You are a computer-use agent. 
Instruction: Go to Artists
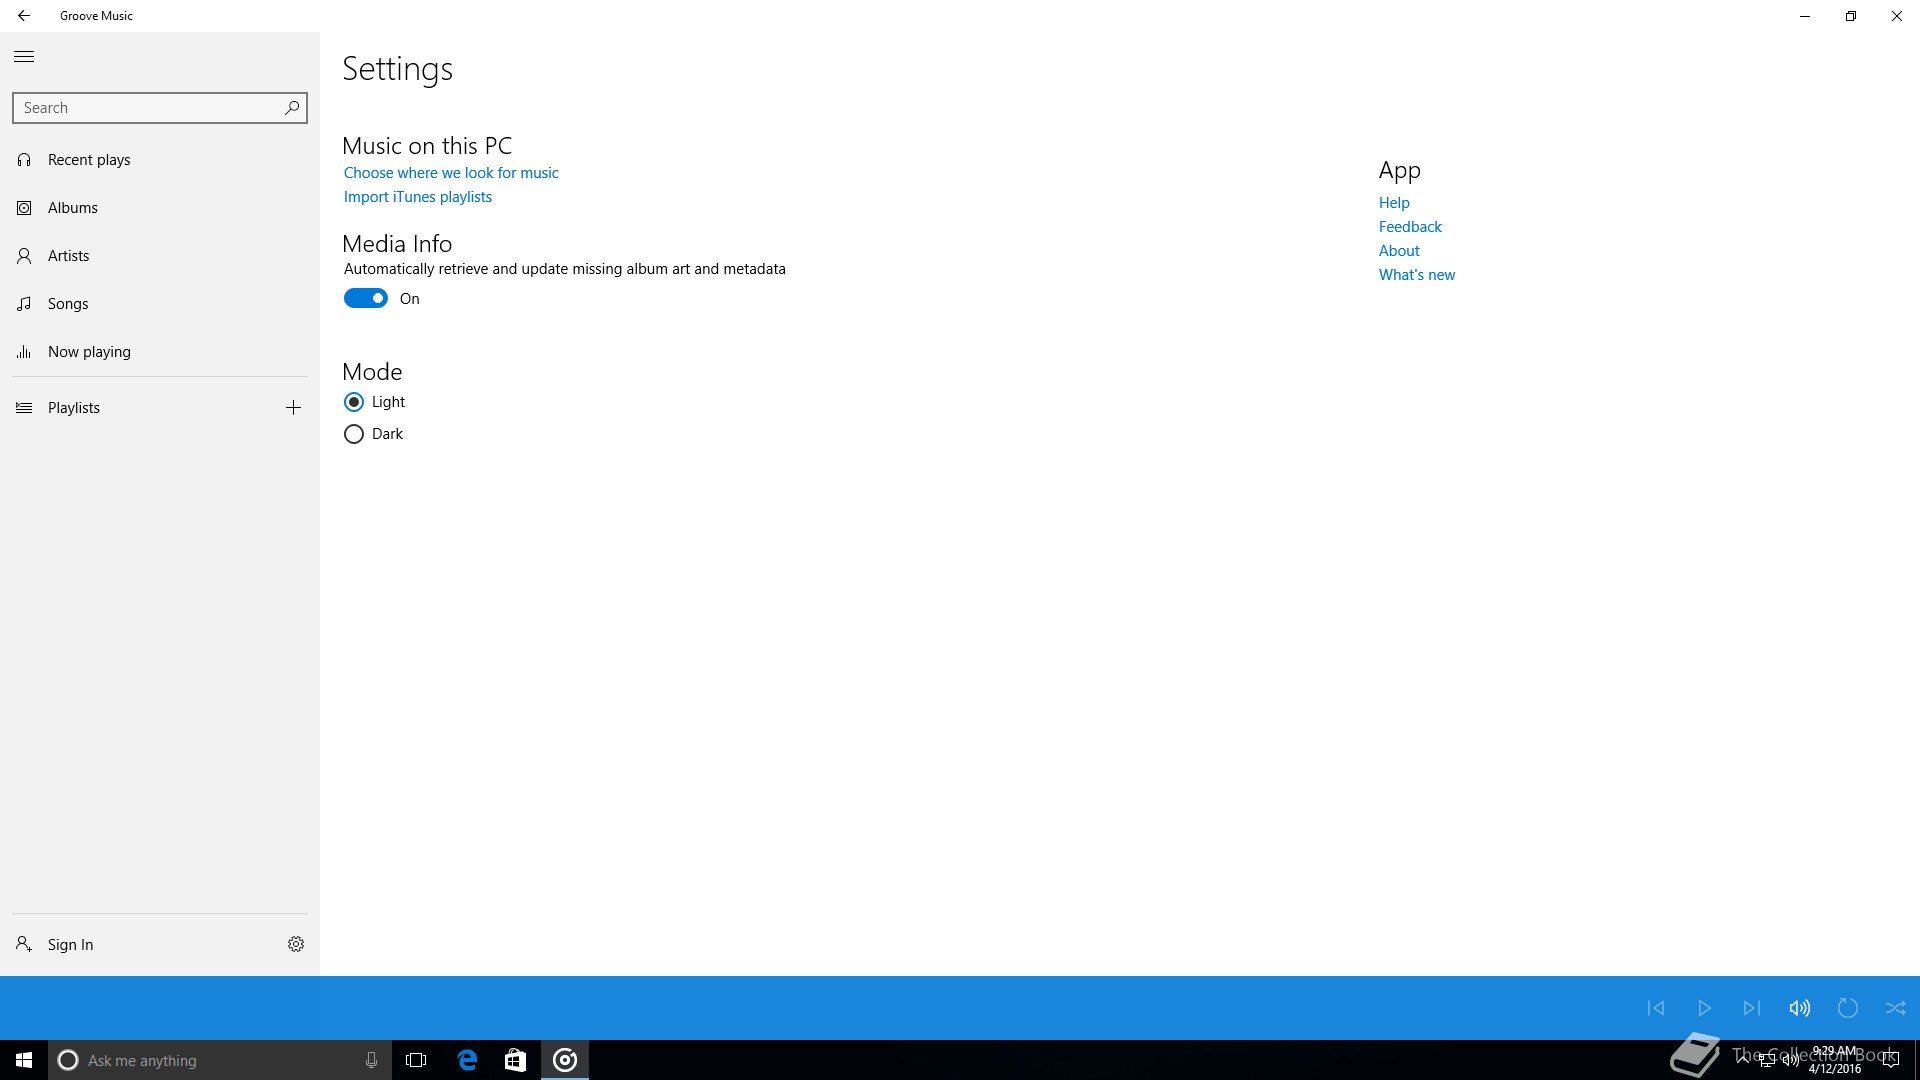pyautogui.click(x=160, y=256)
